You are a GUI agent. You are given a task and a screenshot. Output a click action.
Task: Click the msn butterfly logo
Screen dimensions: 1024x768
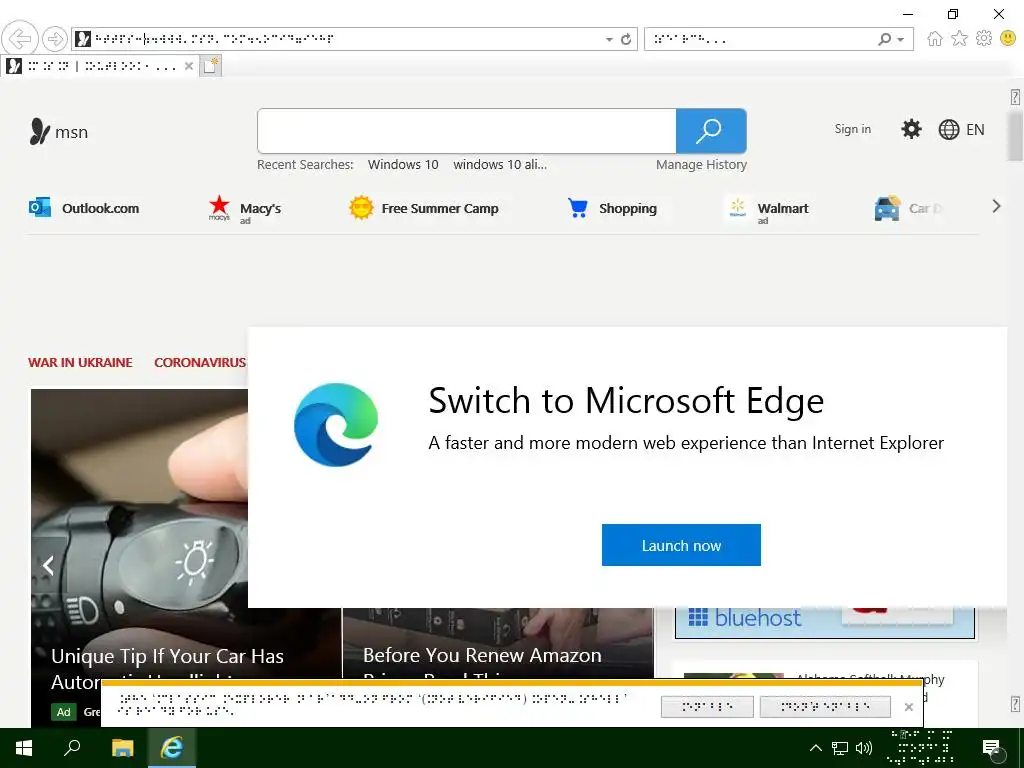coord(40,131)
